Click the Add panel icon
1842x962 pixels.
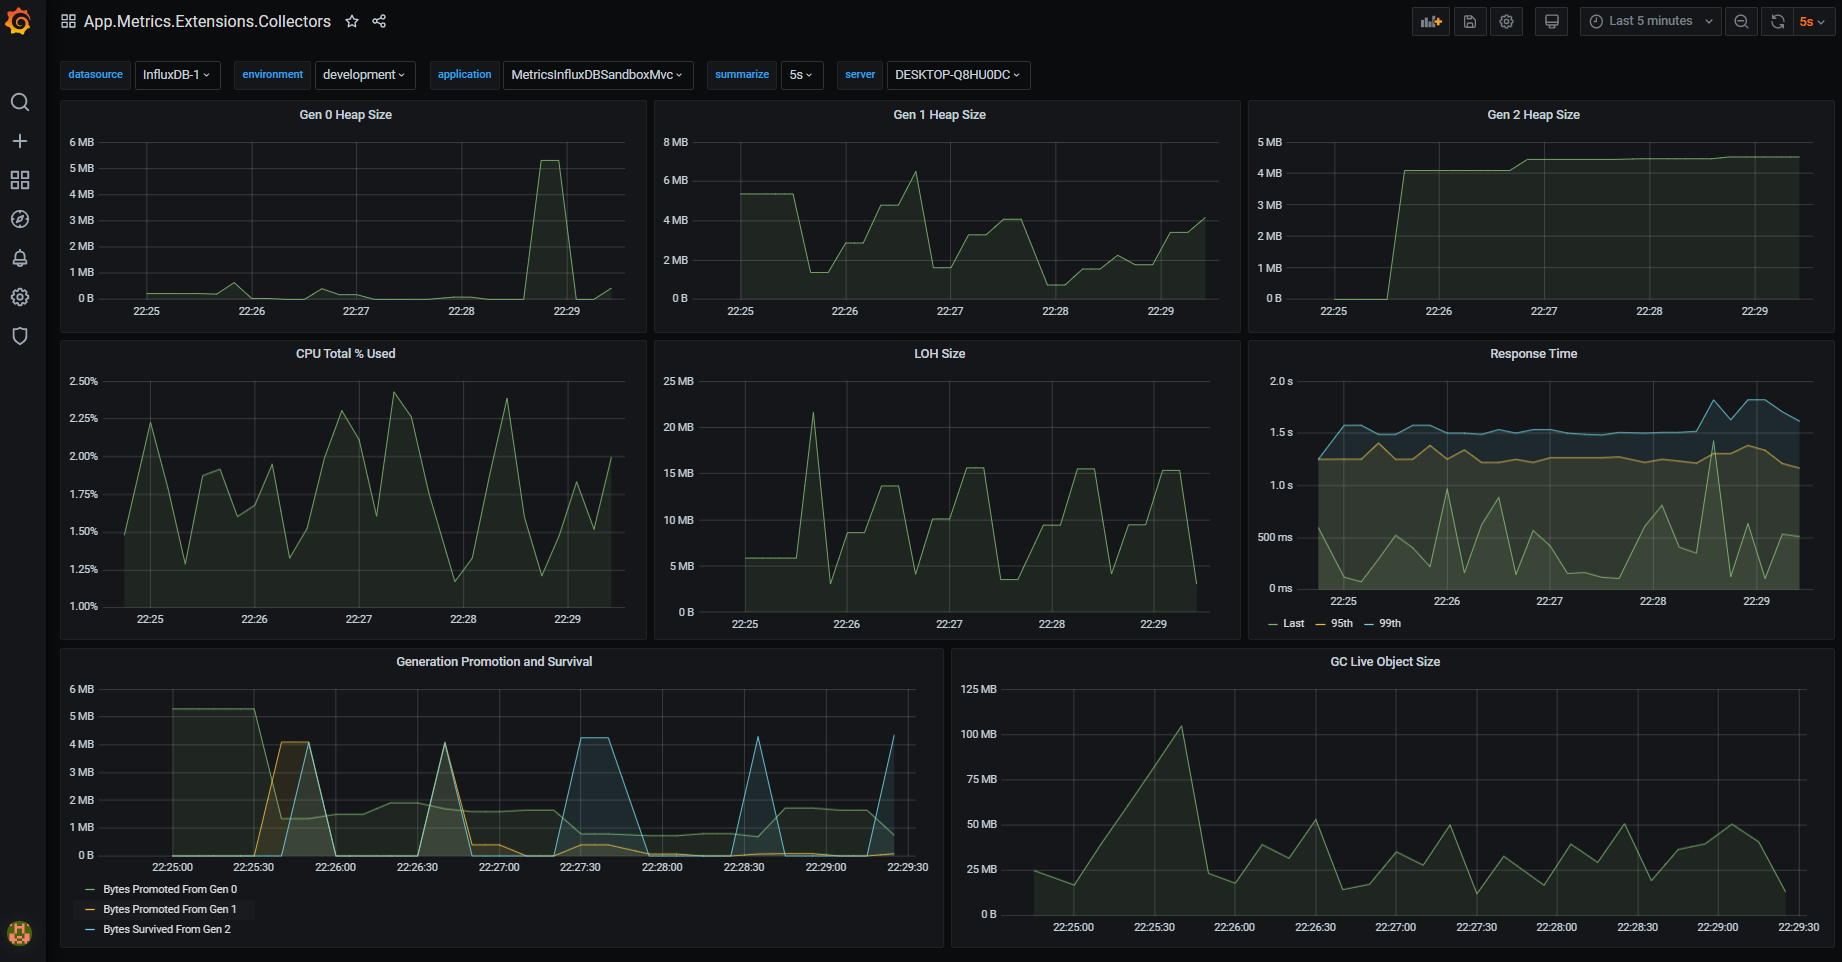click(1431, 21)
